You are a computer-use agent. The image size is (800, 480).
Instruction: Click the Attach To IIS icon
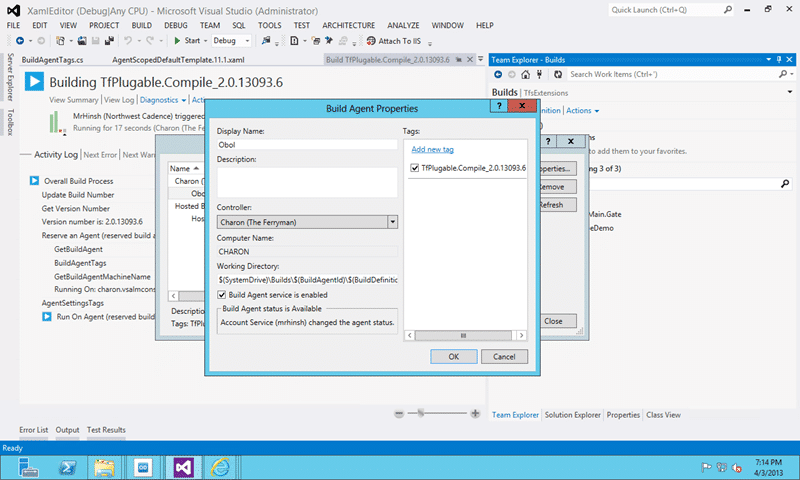[371, 41]
